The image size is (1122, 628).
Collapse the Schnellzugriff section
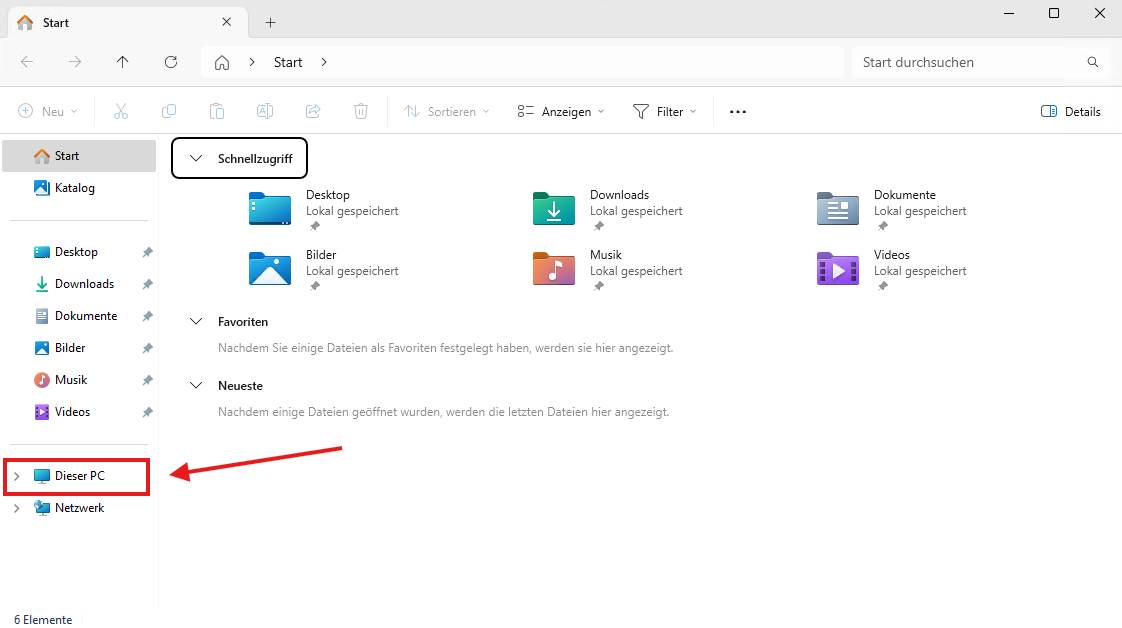pyautogui.click(x=196, y=158)
